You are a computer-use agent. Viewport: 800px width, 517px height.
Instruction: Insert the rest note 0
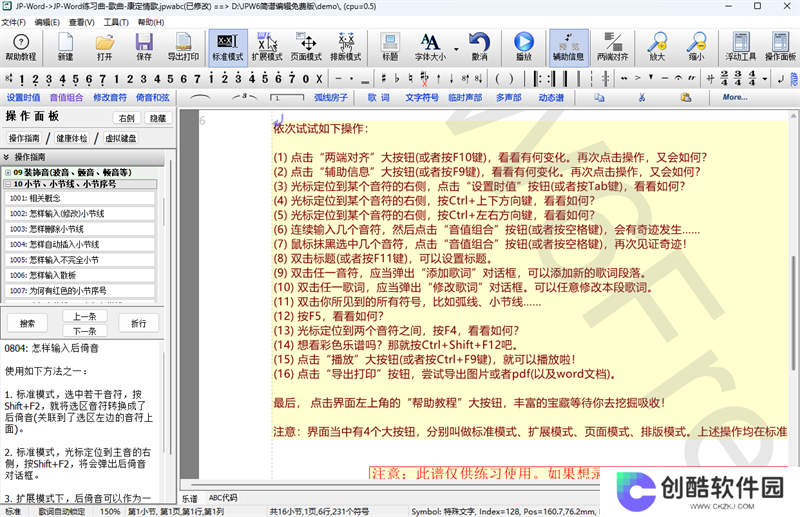pyautogui.click(x=306, y=79)
